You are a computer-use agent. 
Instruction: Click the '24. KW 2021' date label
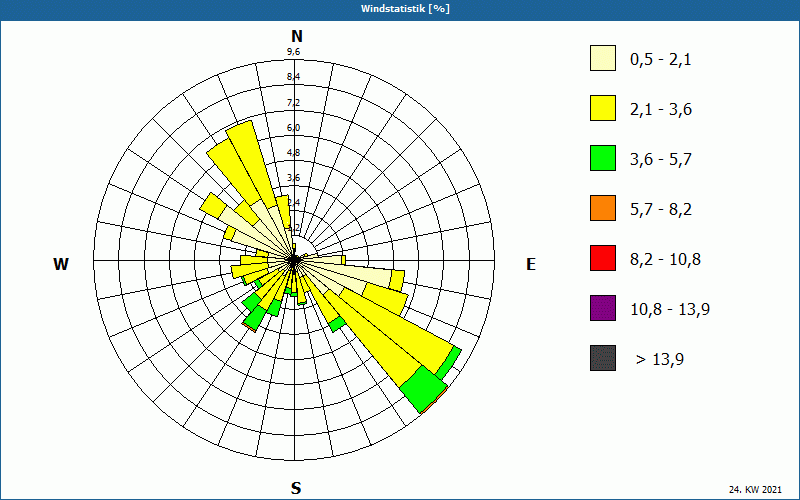pyautogui.click(x=755, y=490)
